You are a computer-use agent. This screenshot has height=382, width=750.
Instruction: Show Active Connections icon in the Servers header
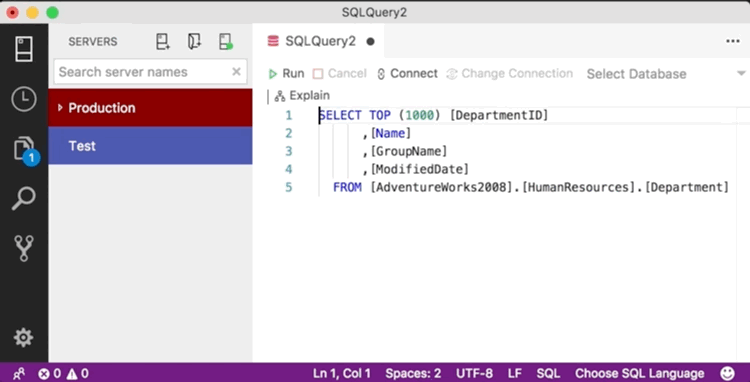pyautogui.click(x=226, y=42)
